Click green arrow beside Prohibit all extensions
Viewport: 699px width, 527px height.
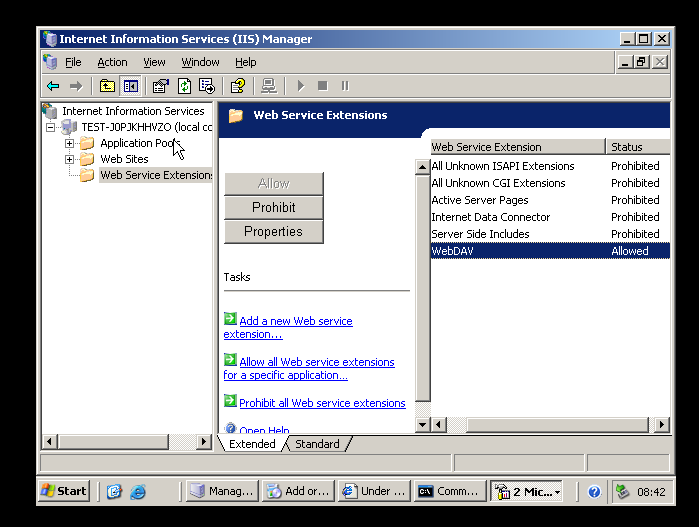230,401
